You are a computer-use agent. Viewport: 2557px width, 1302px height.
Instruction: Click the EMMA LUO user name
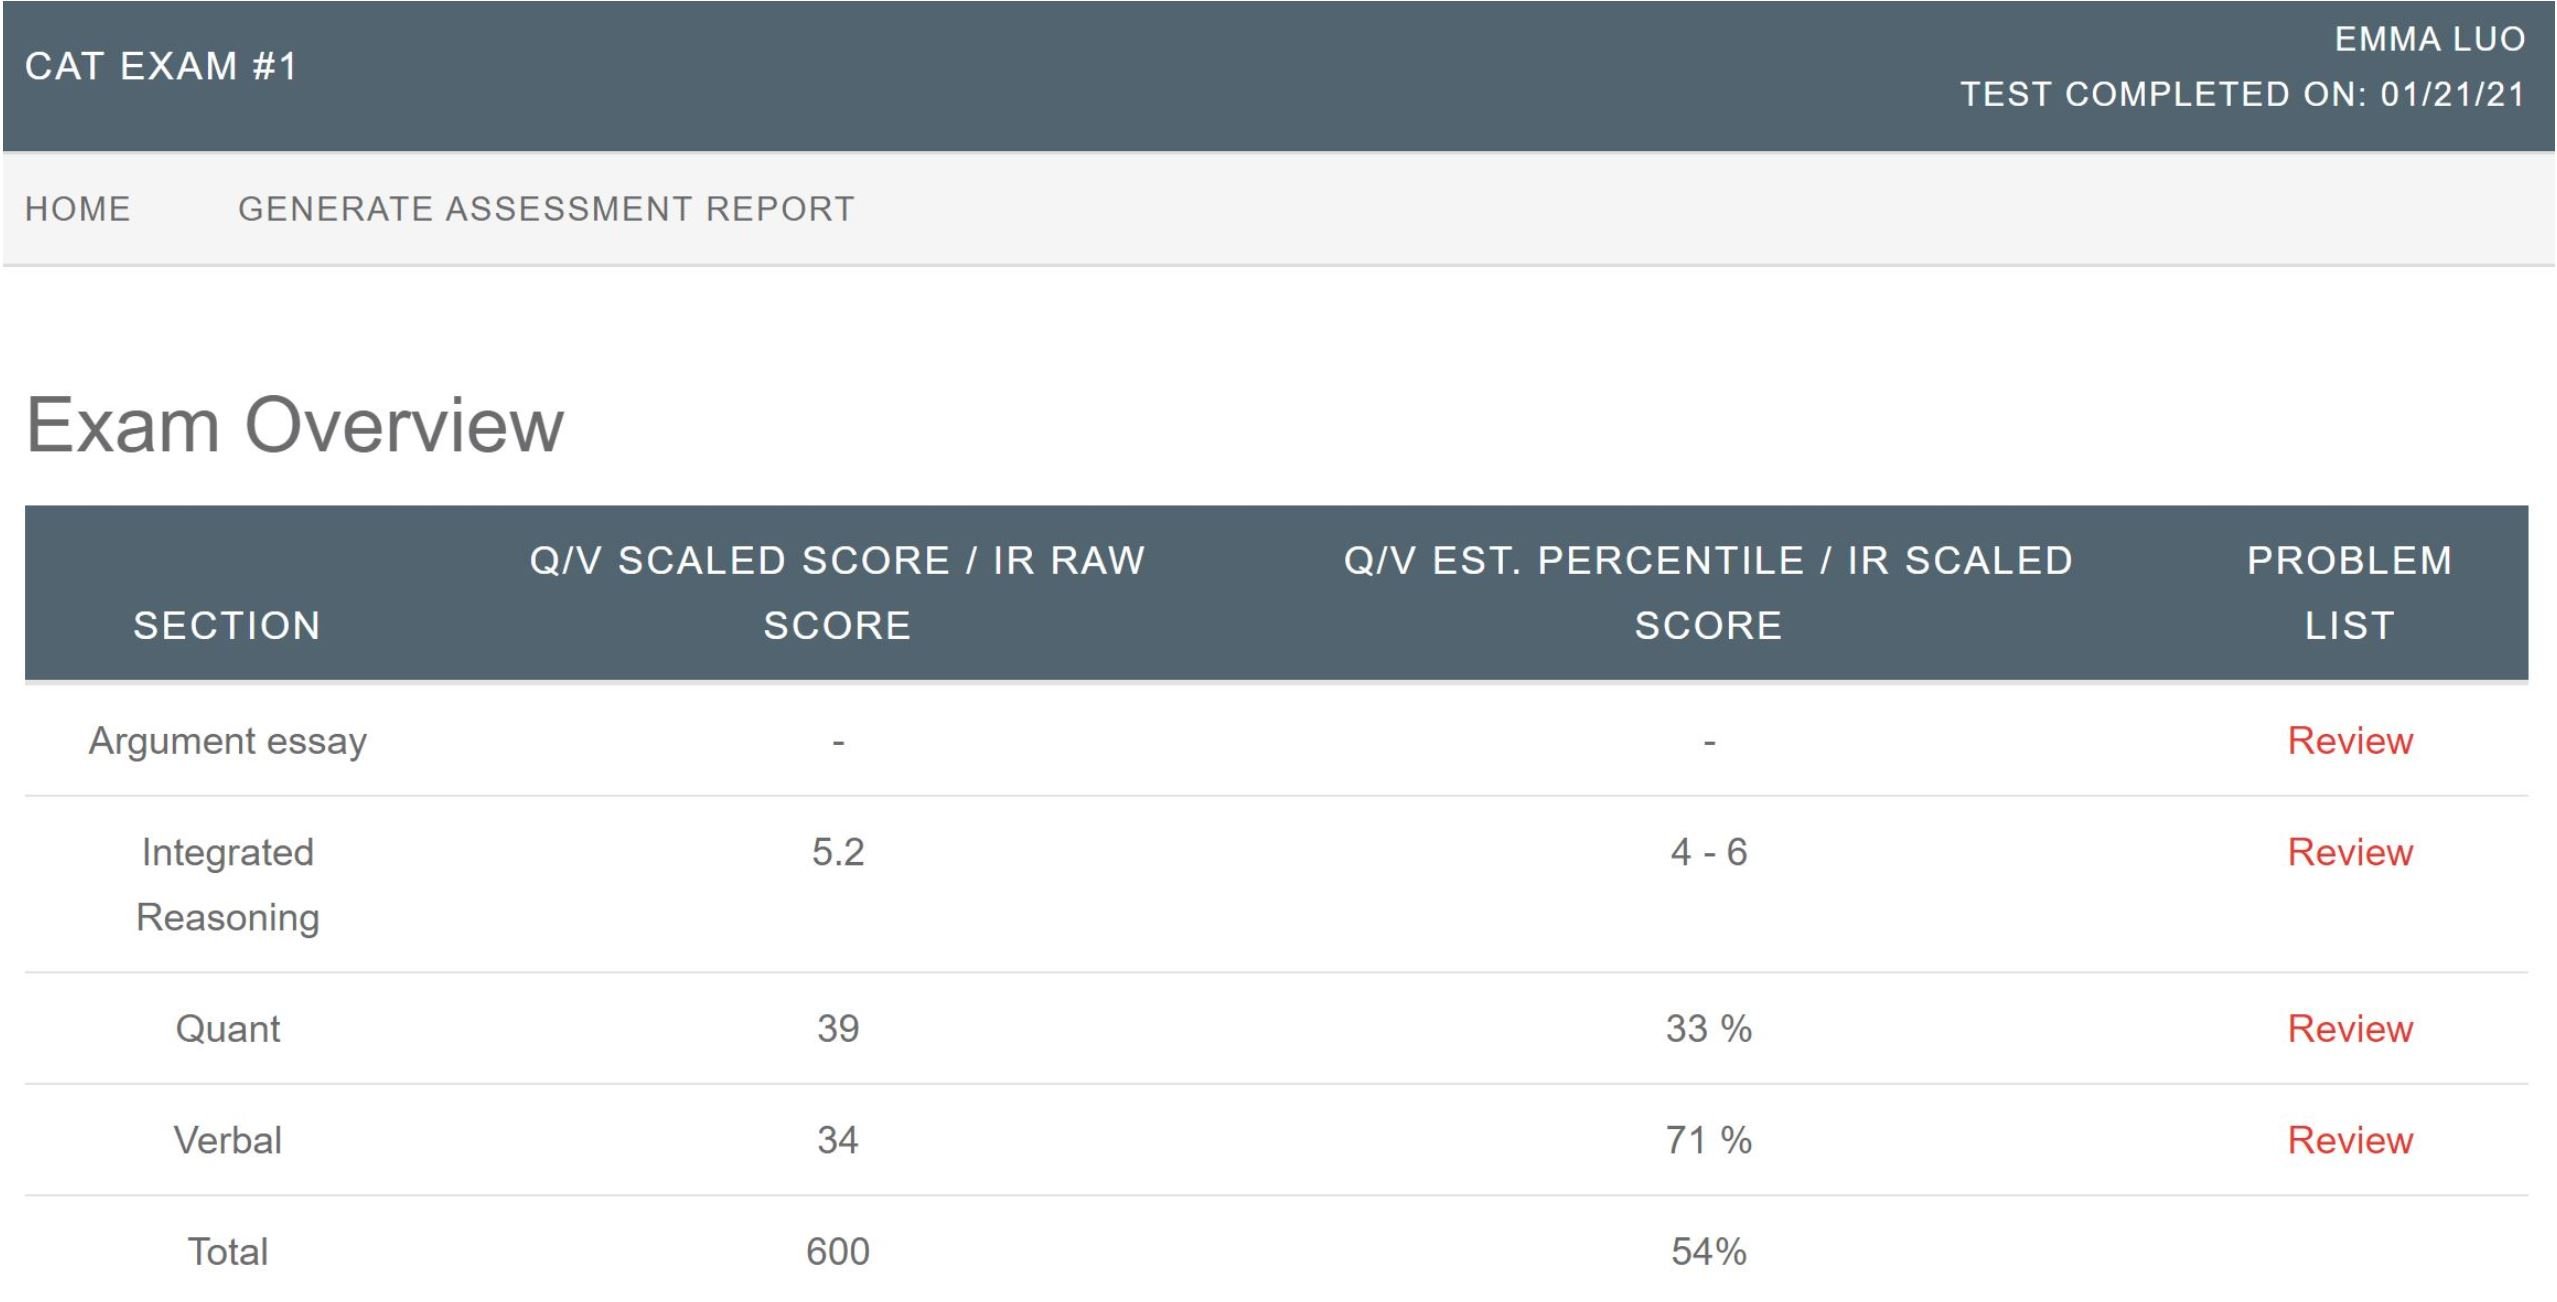pos(2430,40)
